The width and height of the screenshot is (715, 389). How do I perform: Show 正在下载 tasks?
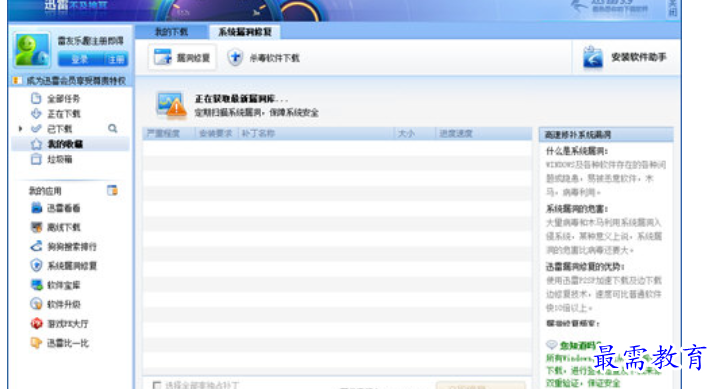(63, 114)
